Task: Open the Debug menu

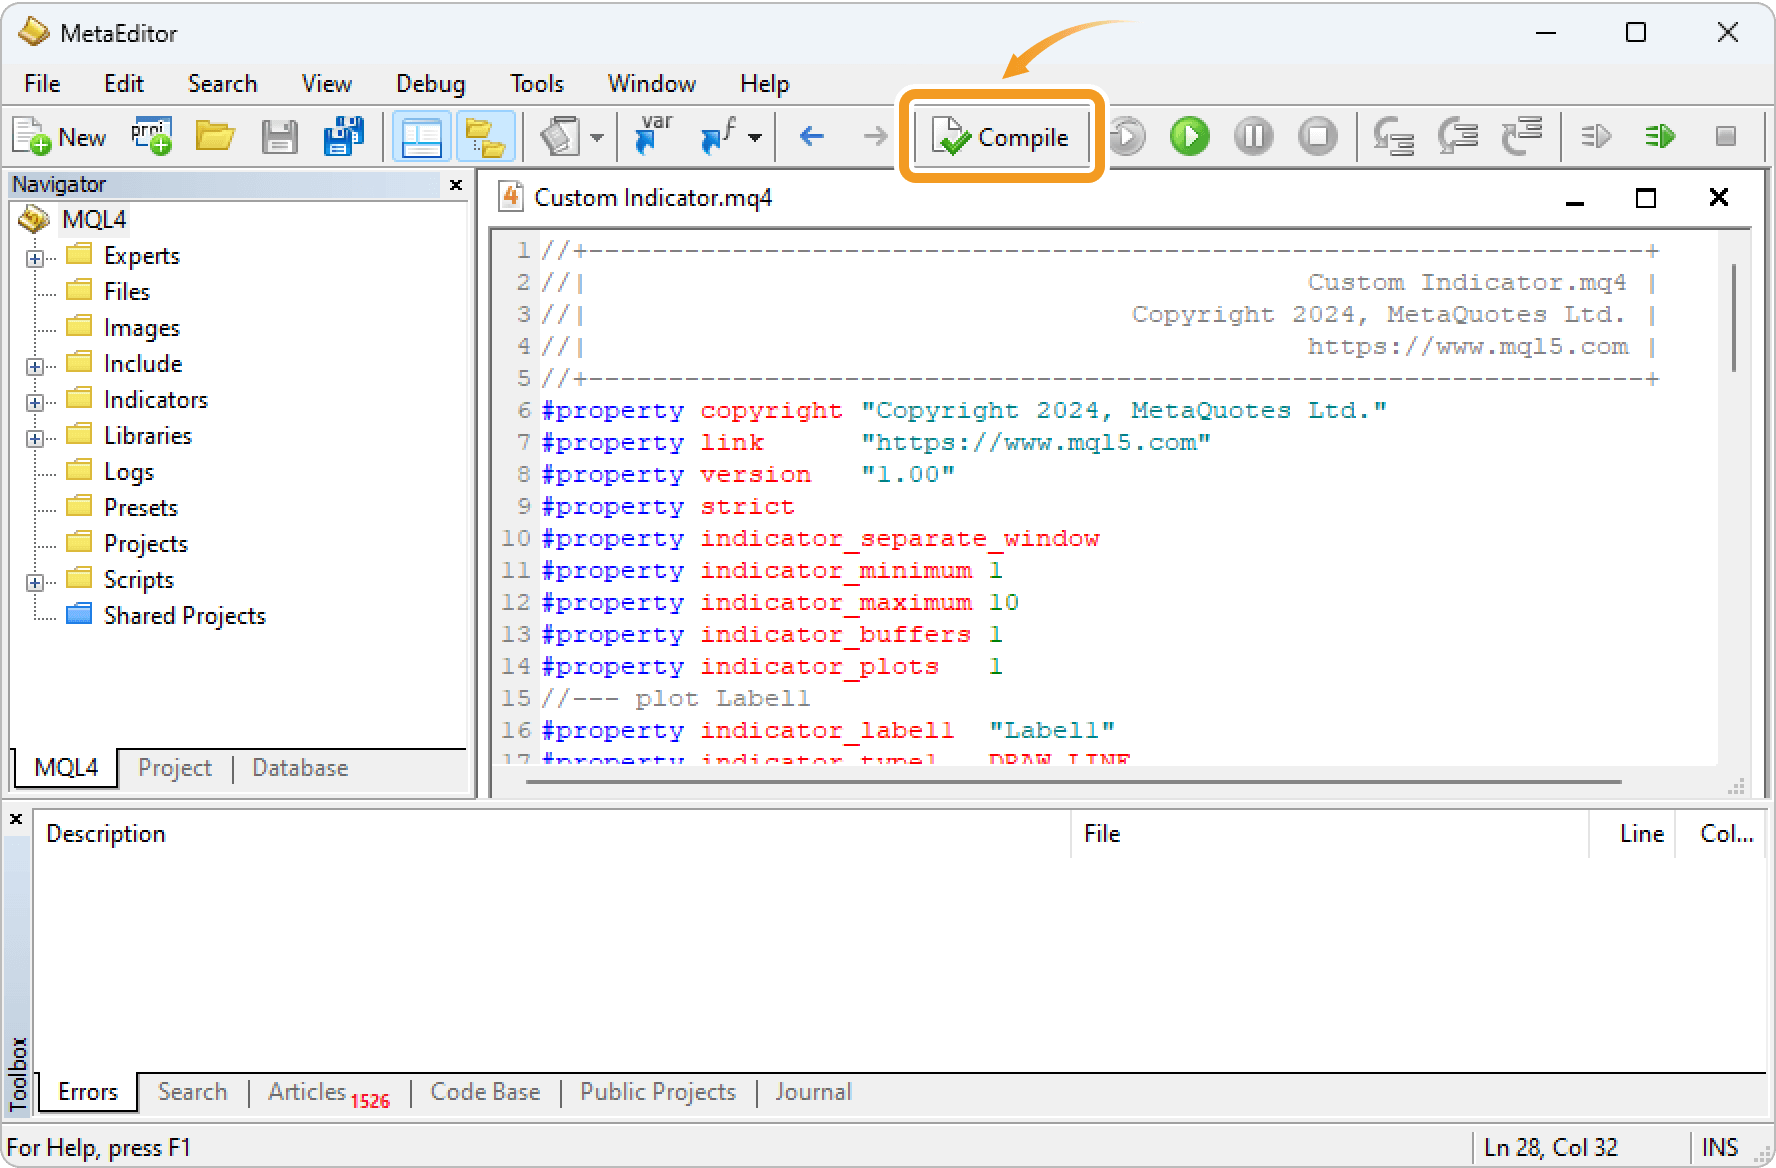Action: coord(430,84)
